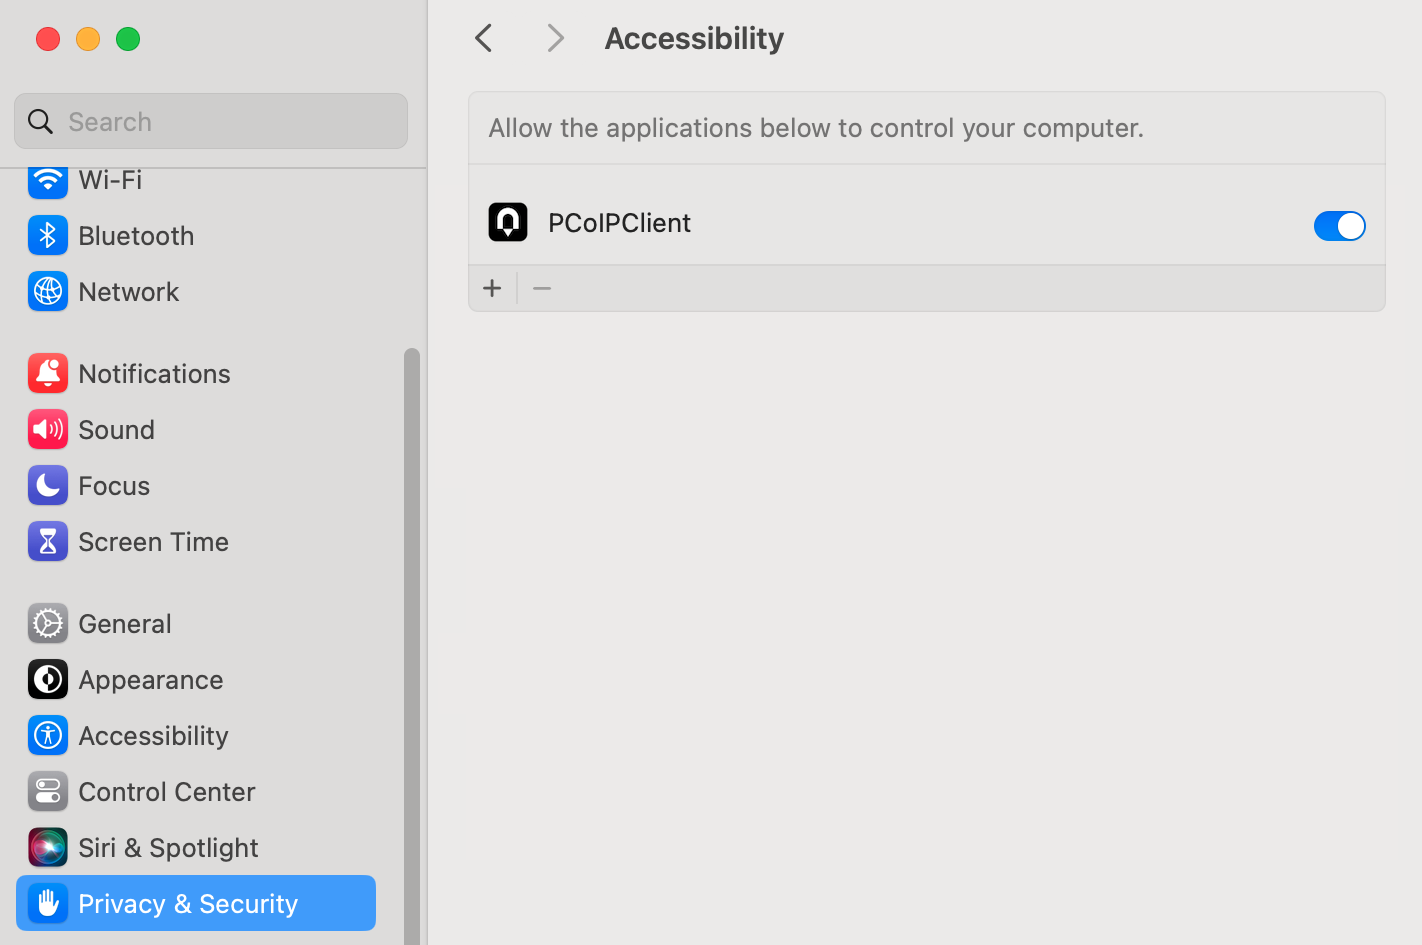Open Sound settings pane
Screen dimensions: 1422x945
(196, 430)
